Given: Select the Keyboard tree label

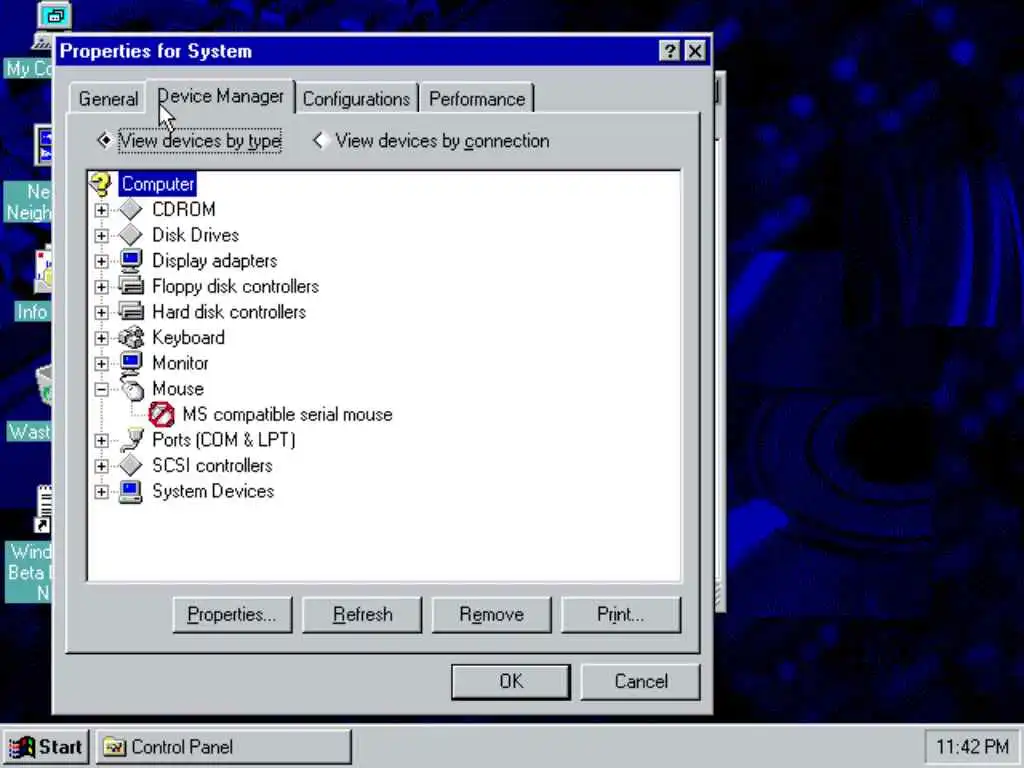Looking at the screenshot, I should [188, 338].
